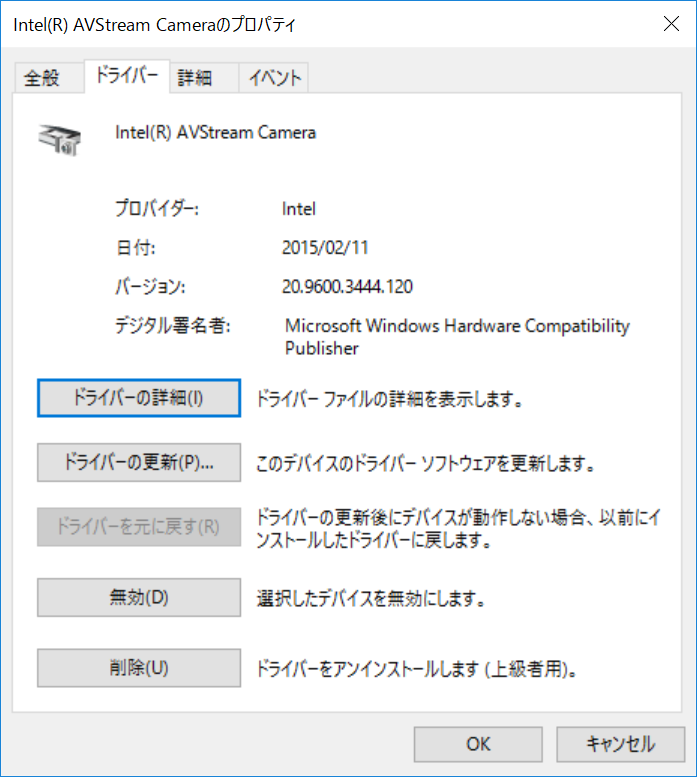Close the properties dialog window
The image size is (697, 777).
[671, 24]
